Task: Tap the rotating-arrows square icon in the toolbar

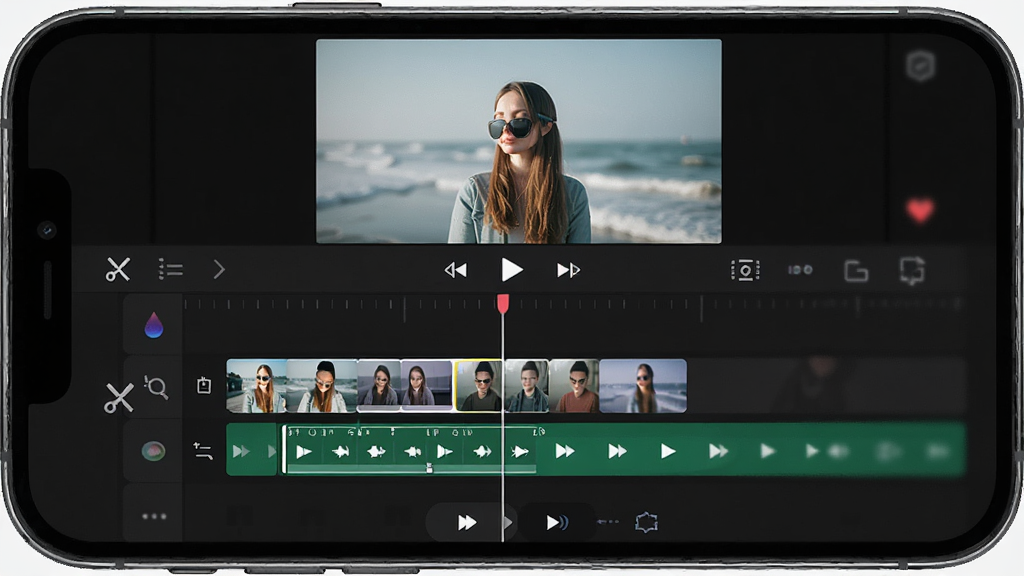Action: pos(912,270)
